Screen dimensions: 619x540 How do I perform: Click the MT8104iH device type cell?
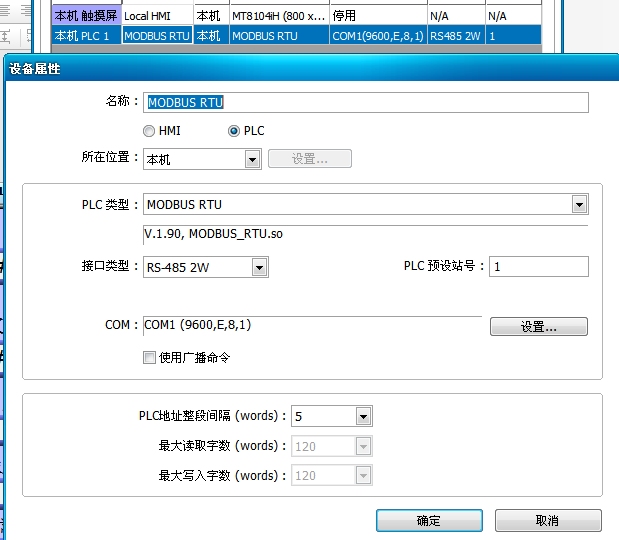pos(278,17)
